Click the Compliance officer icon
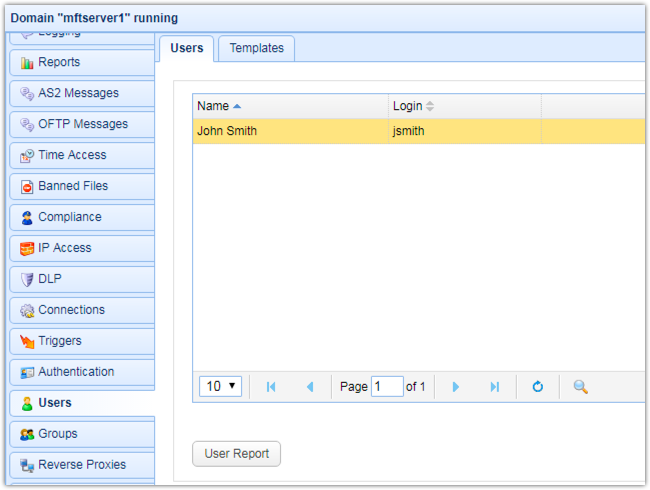The width and height of the screenshot is (650, 490). [x=27, y=218]
